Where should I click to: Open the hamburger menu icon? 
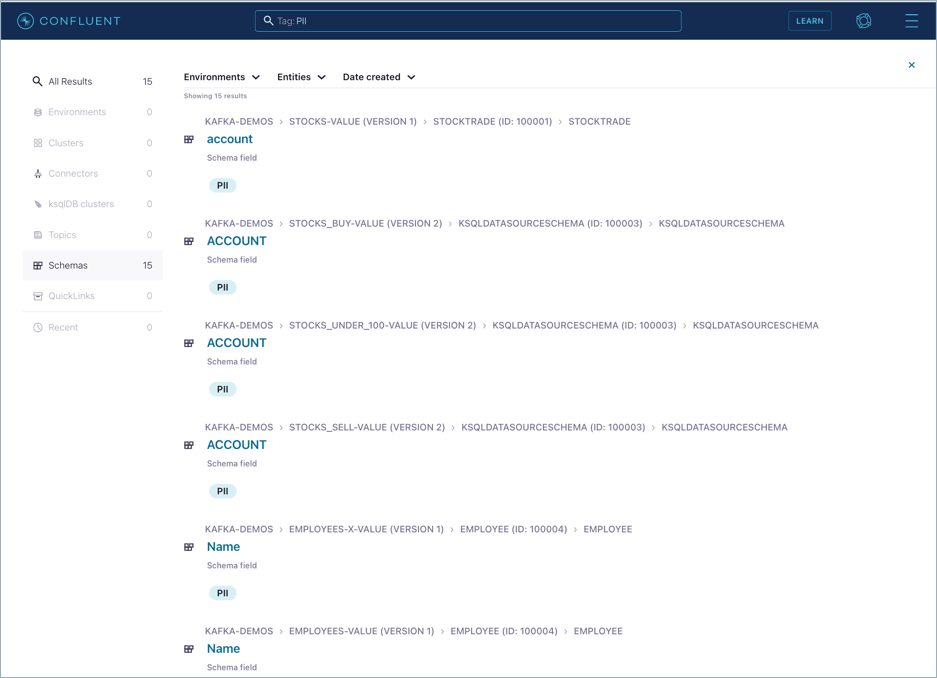(911, 21)
